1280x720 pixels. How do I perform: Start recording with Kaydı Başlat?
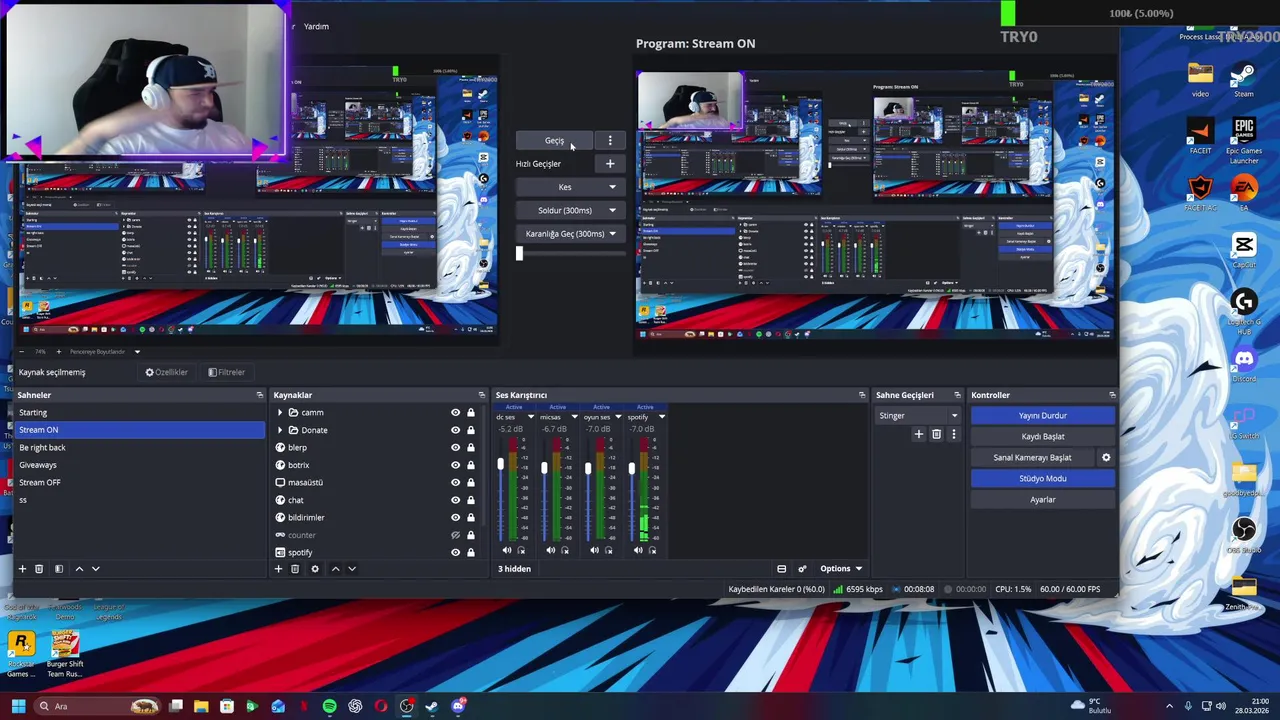pyautogui.click(x=1042, y=437)
